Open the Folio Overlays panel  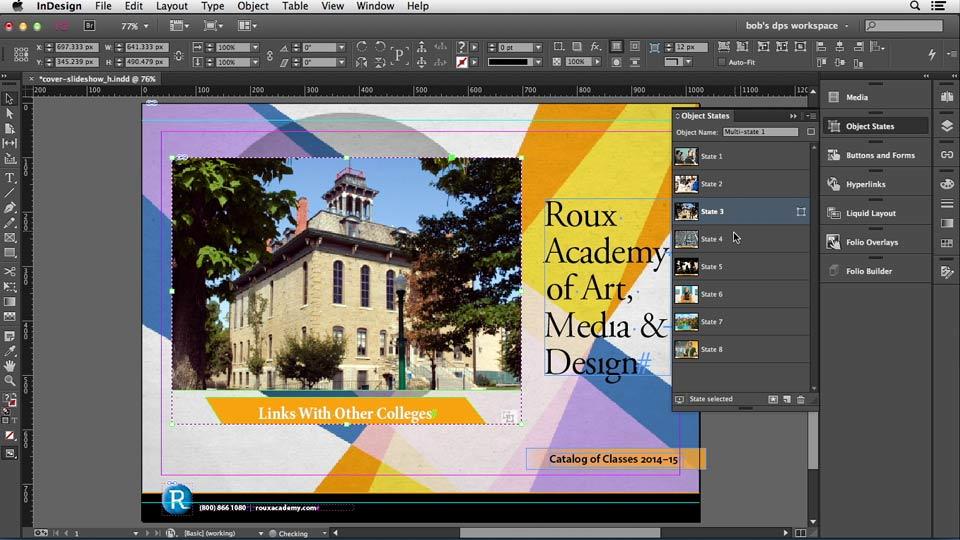876,242
